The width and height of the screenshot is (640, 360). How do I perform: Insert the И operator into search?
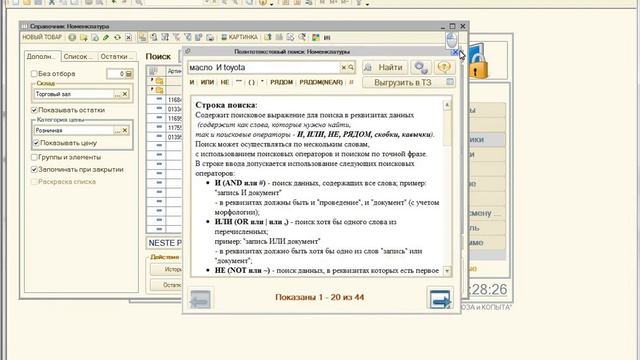[x=192, y=82]
